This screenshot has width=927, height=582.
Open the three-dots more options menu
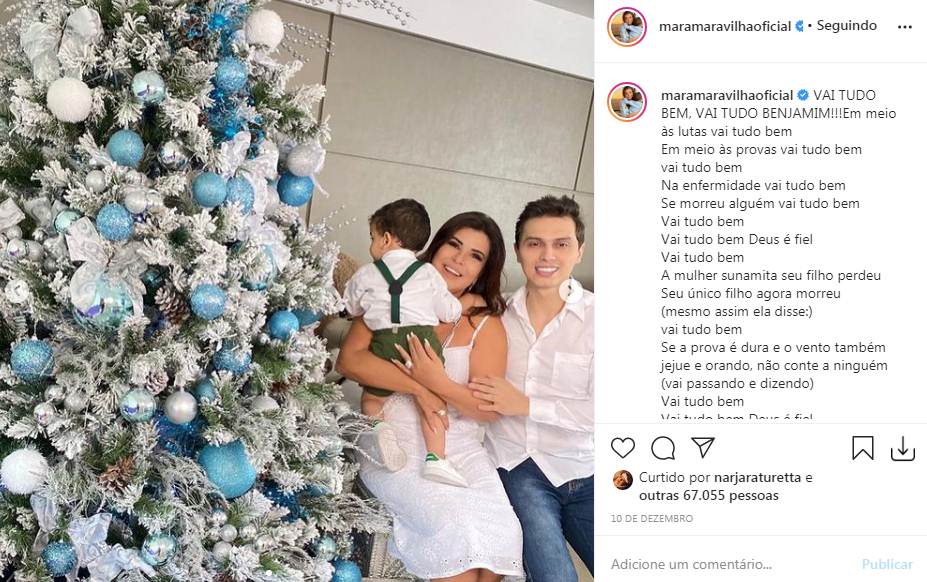point(905,27)
